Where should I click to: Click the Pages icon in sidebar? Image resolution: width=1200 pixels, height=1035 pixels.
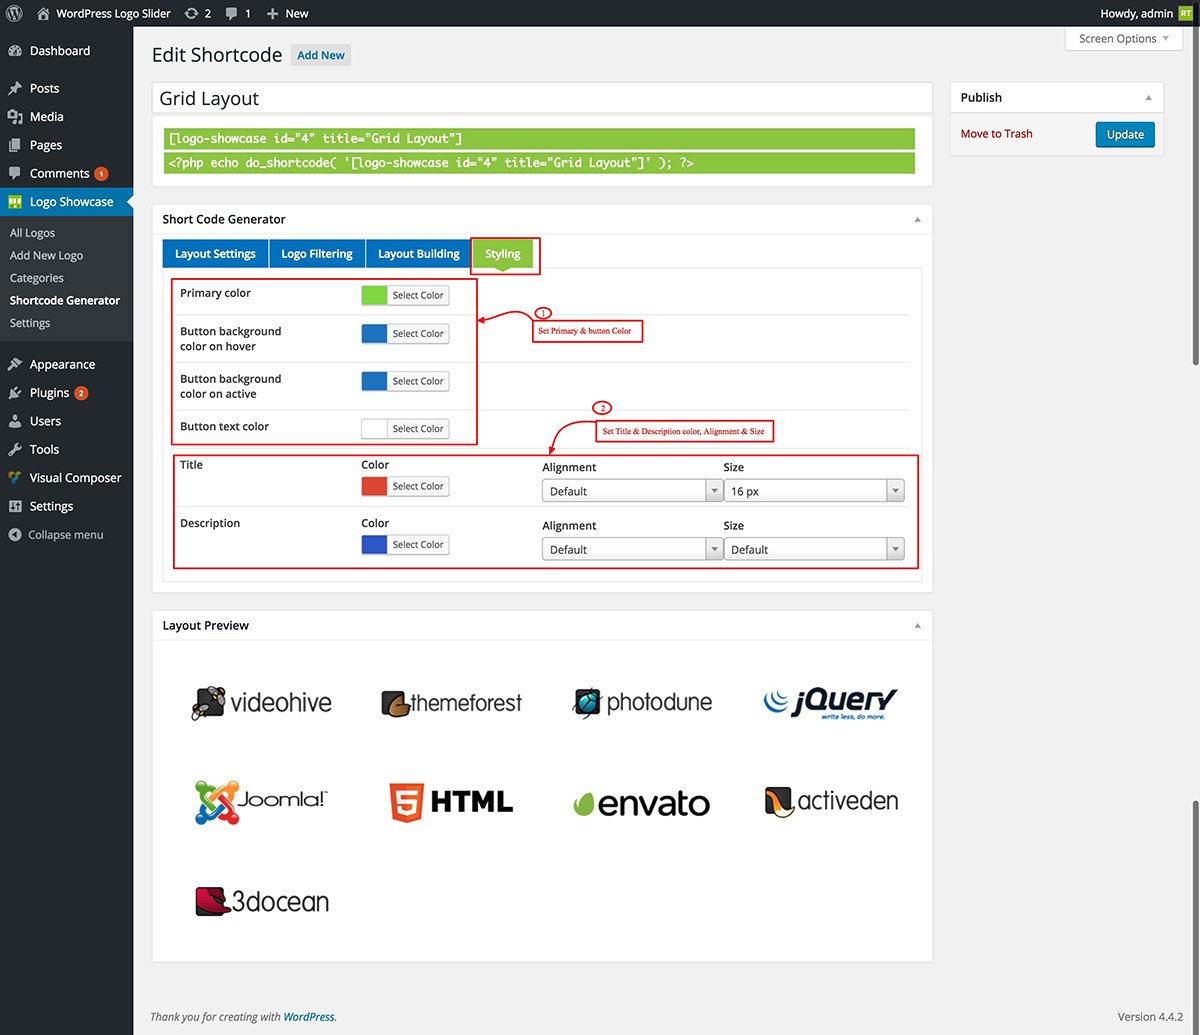(x=15, y=145)
